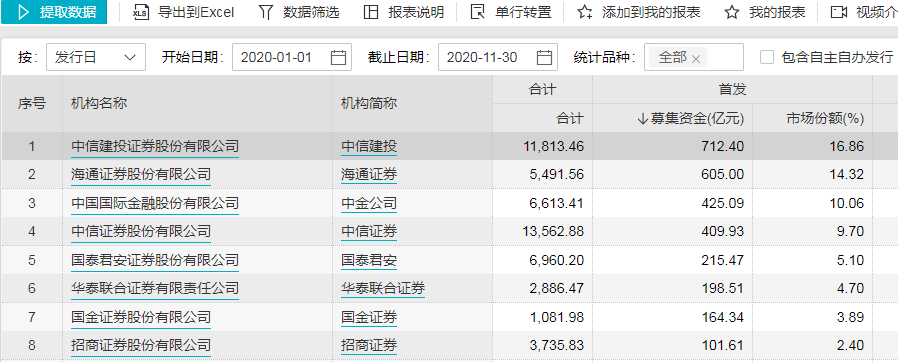Open 海通证券股份有限公司 link
This screenshot has width=898, height=362.
141,174
